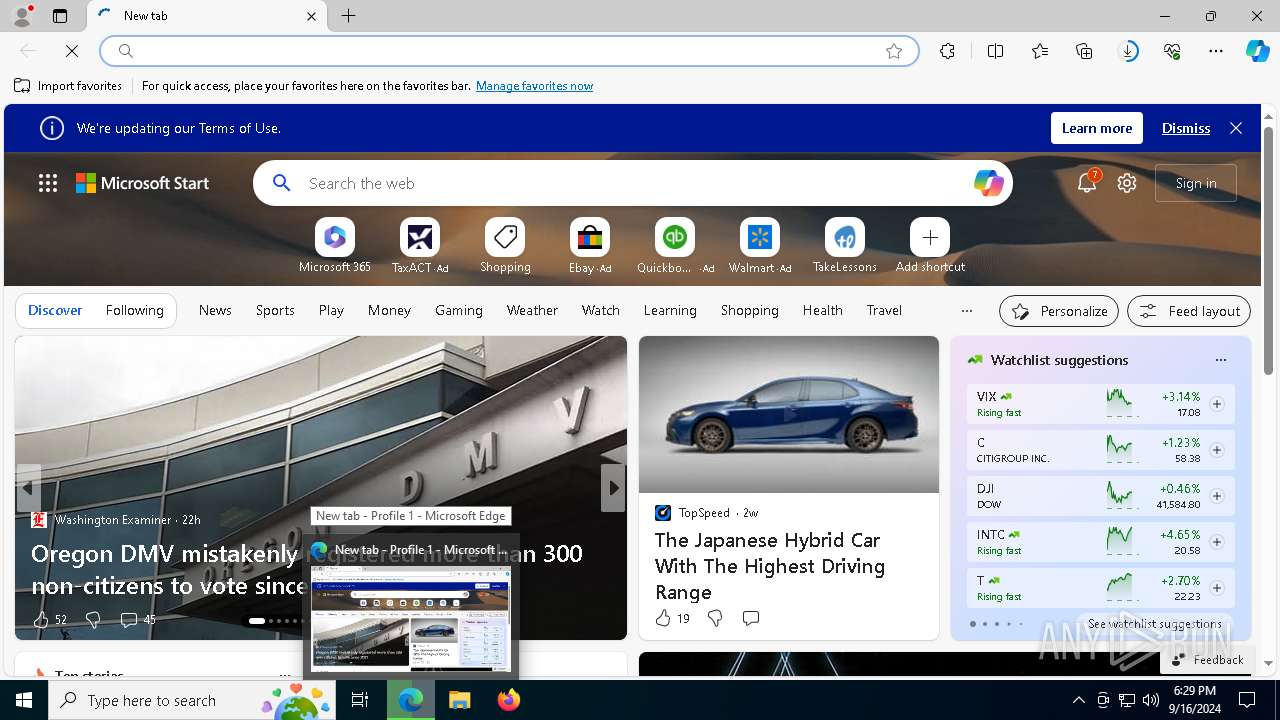
Task: Click the Edge address bar
Action: pyautogui.click(x=509, y=51)
